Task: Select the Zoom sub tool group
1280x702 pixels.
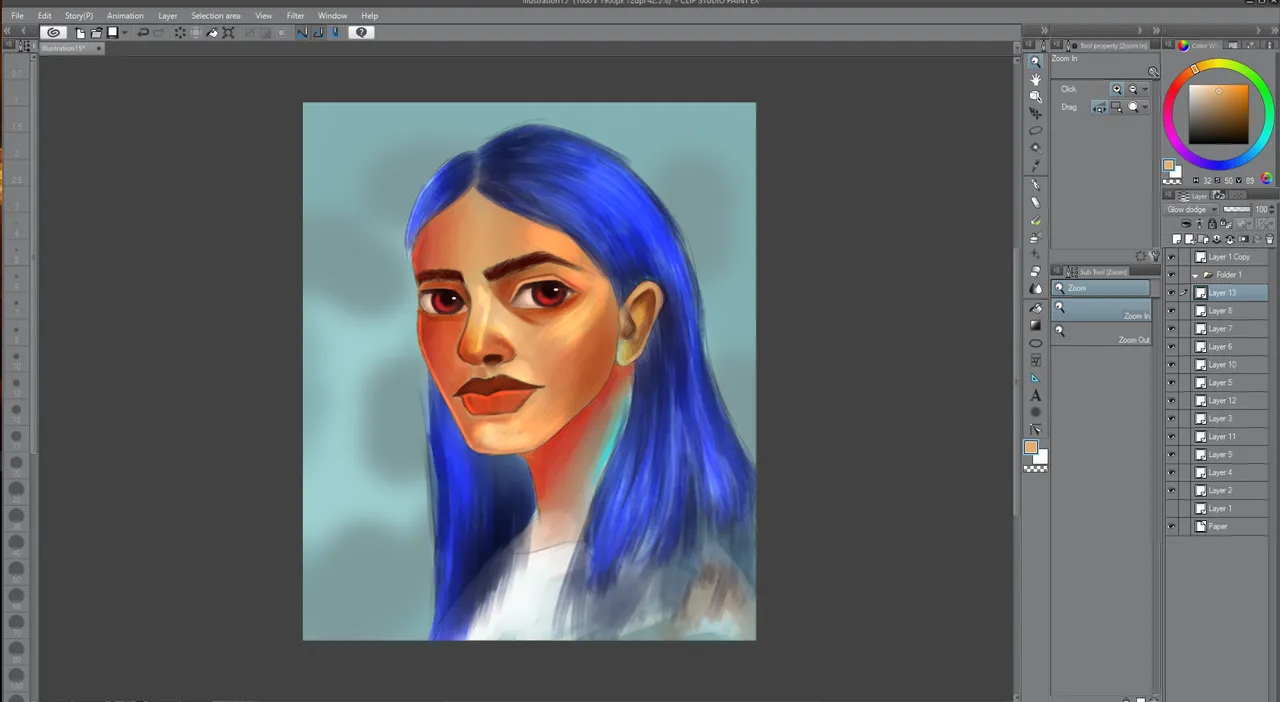Action: [x=1100, y=288]
